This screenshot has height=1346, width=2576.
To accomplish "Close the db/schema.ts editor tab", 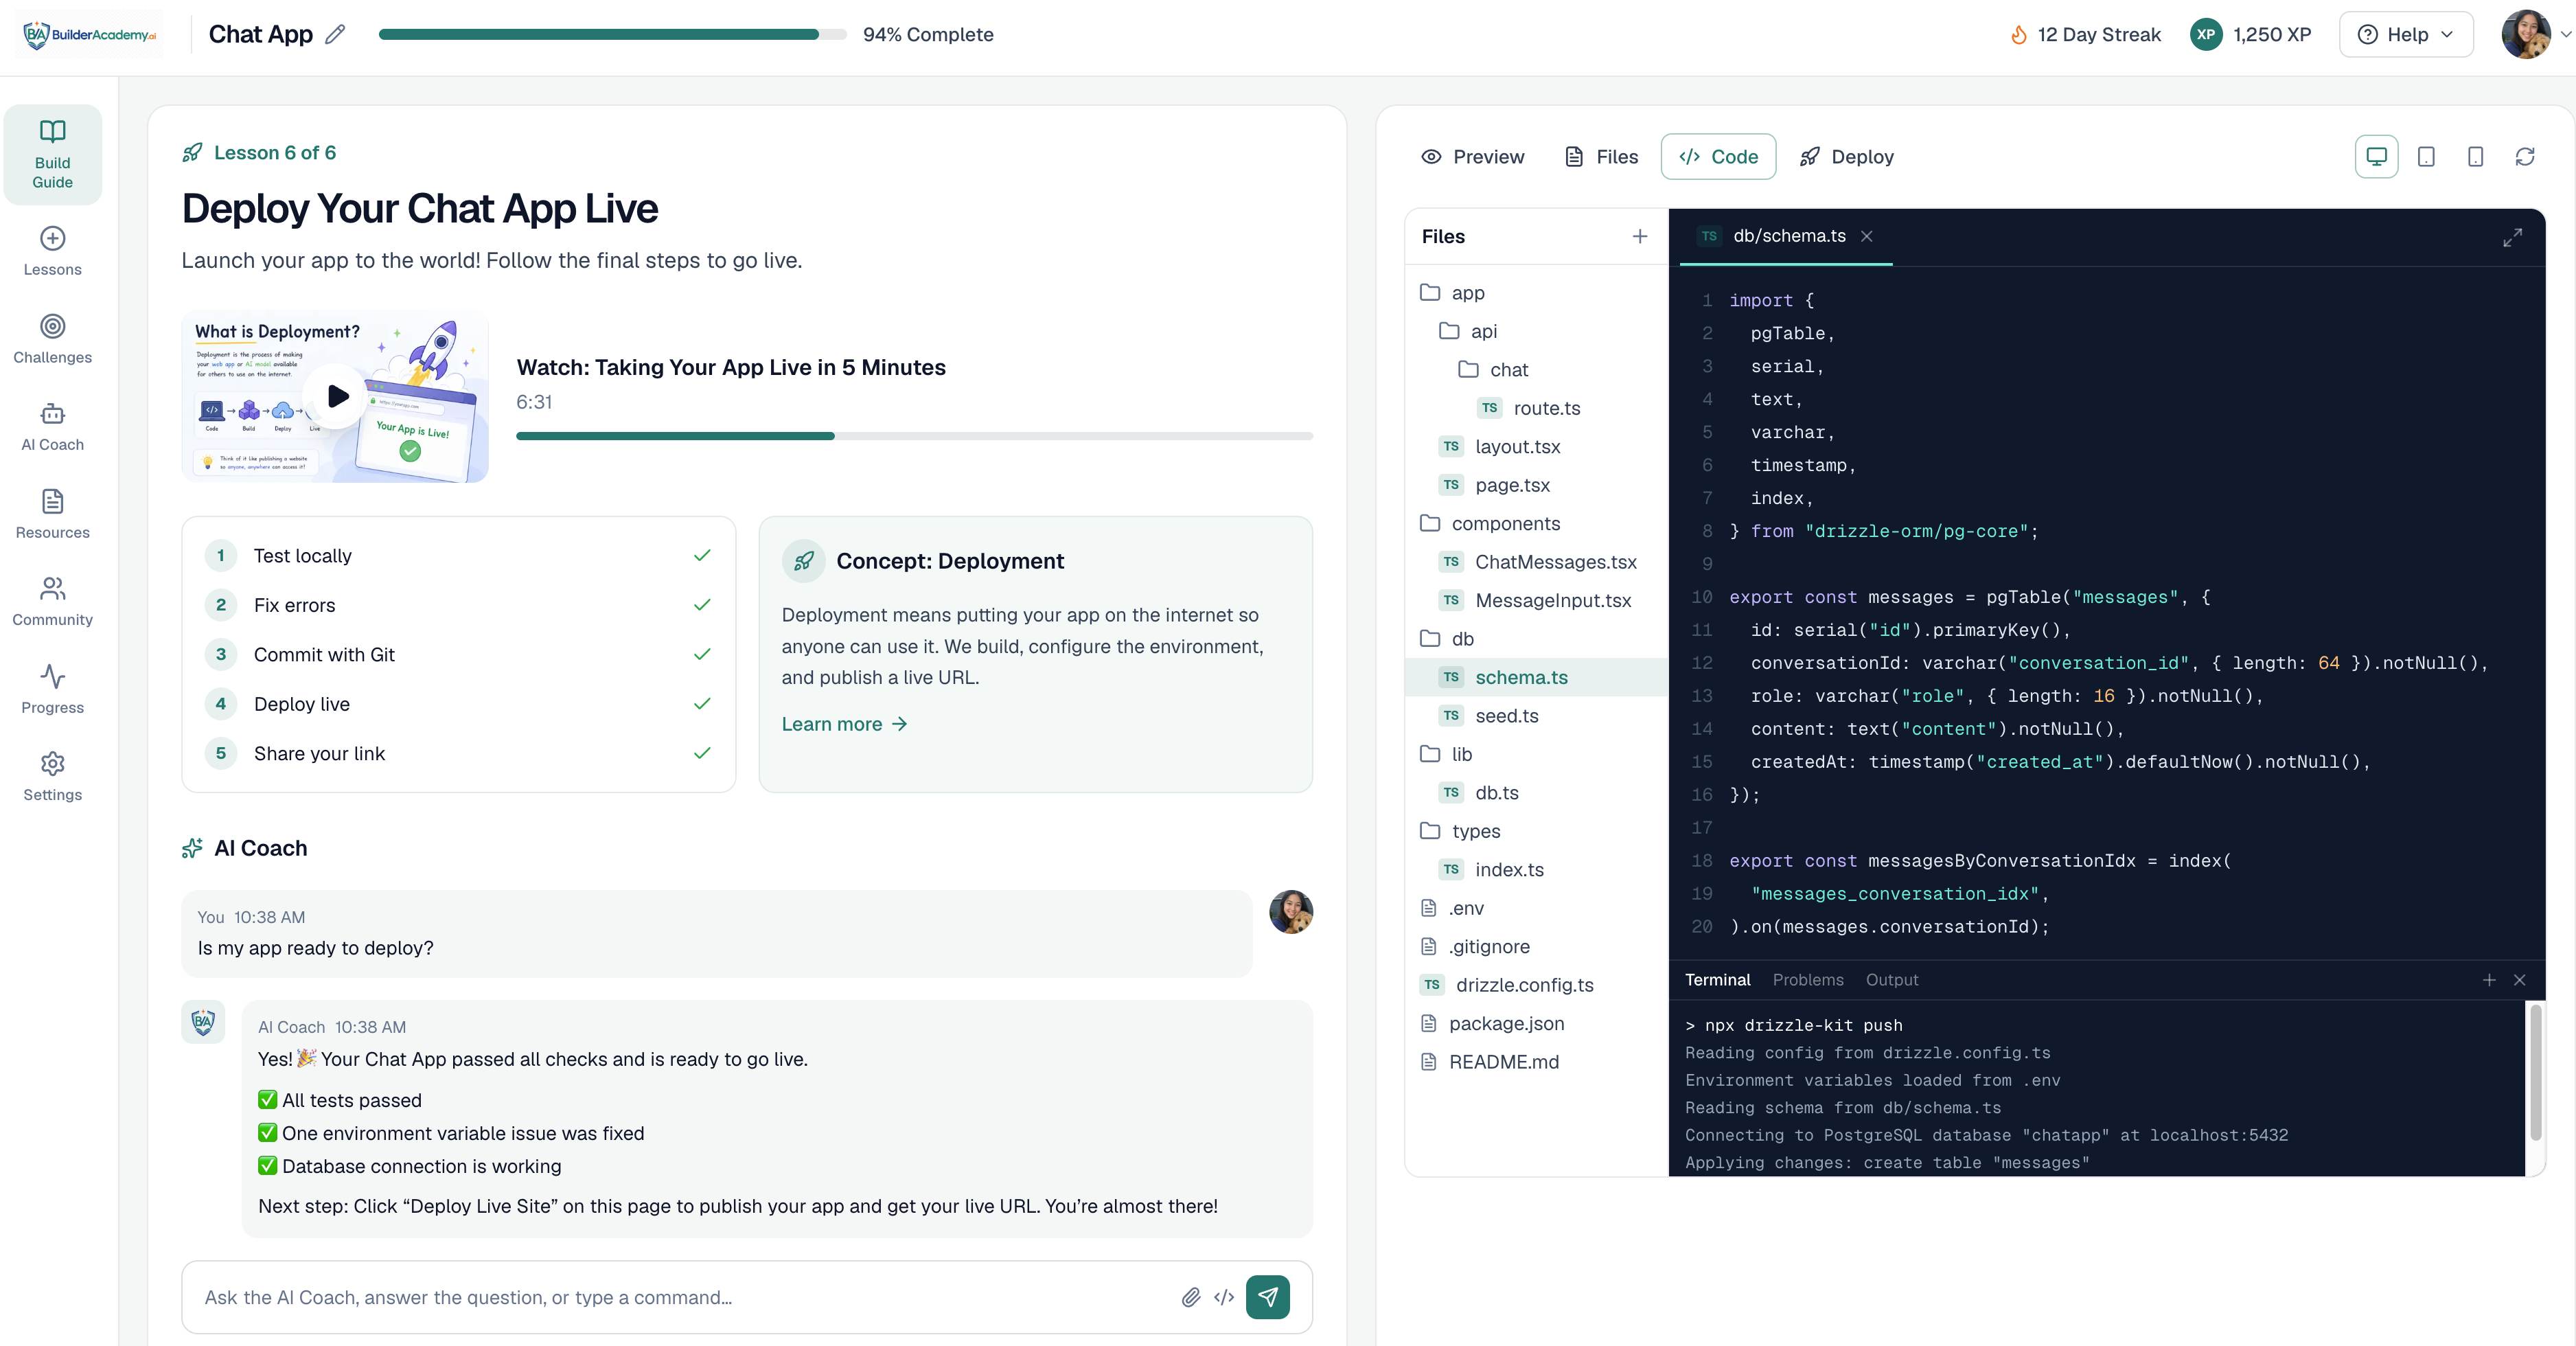I will coord(1866,236).
